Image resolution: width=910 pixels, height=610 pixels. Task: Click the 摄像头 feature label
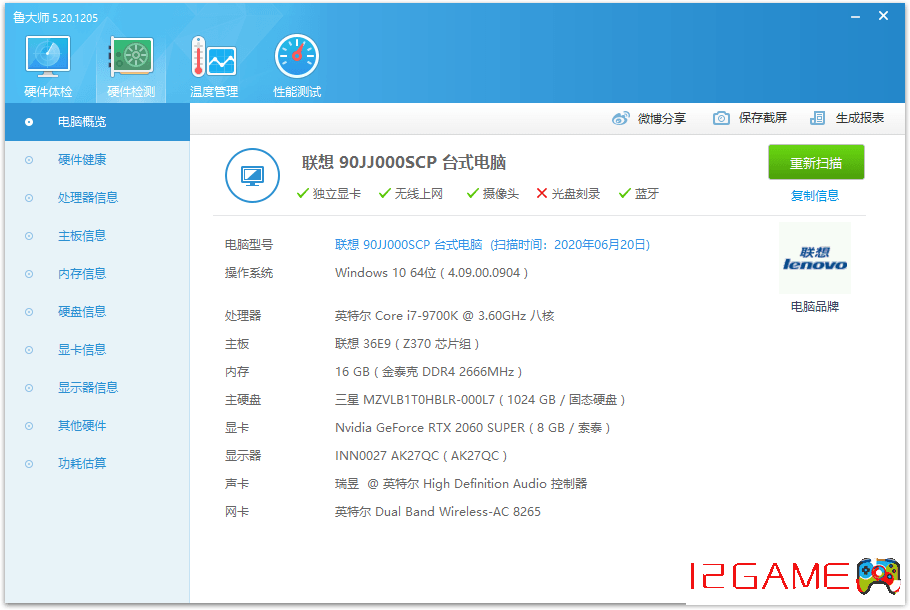pos(501,194)
